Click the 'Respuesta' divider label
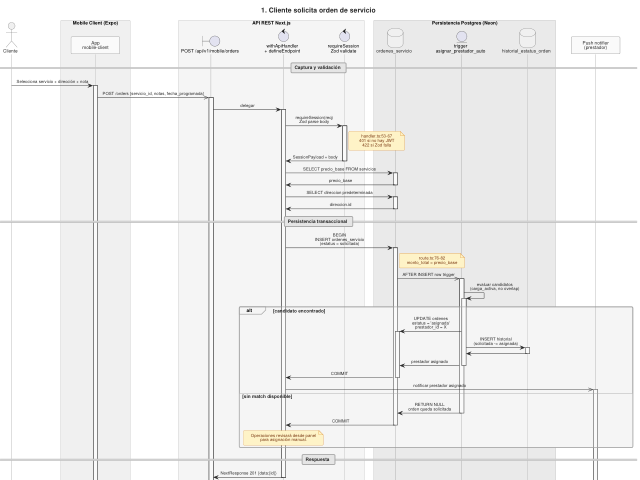Image resolution: width=640 pixels, height=480 pixels. coord(318,459)
